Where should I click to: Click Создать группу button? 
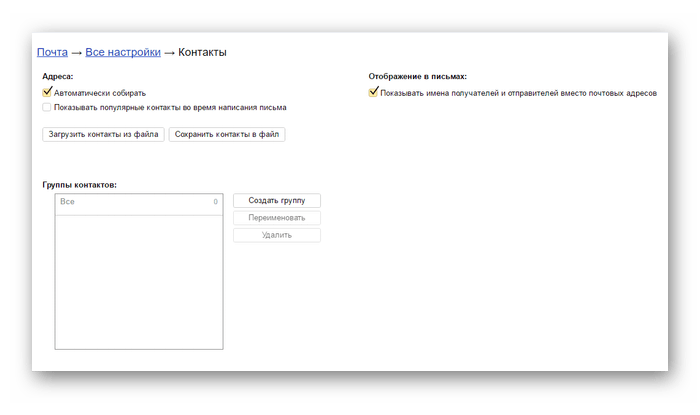coord(277,200)
